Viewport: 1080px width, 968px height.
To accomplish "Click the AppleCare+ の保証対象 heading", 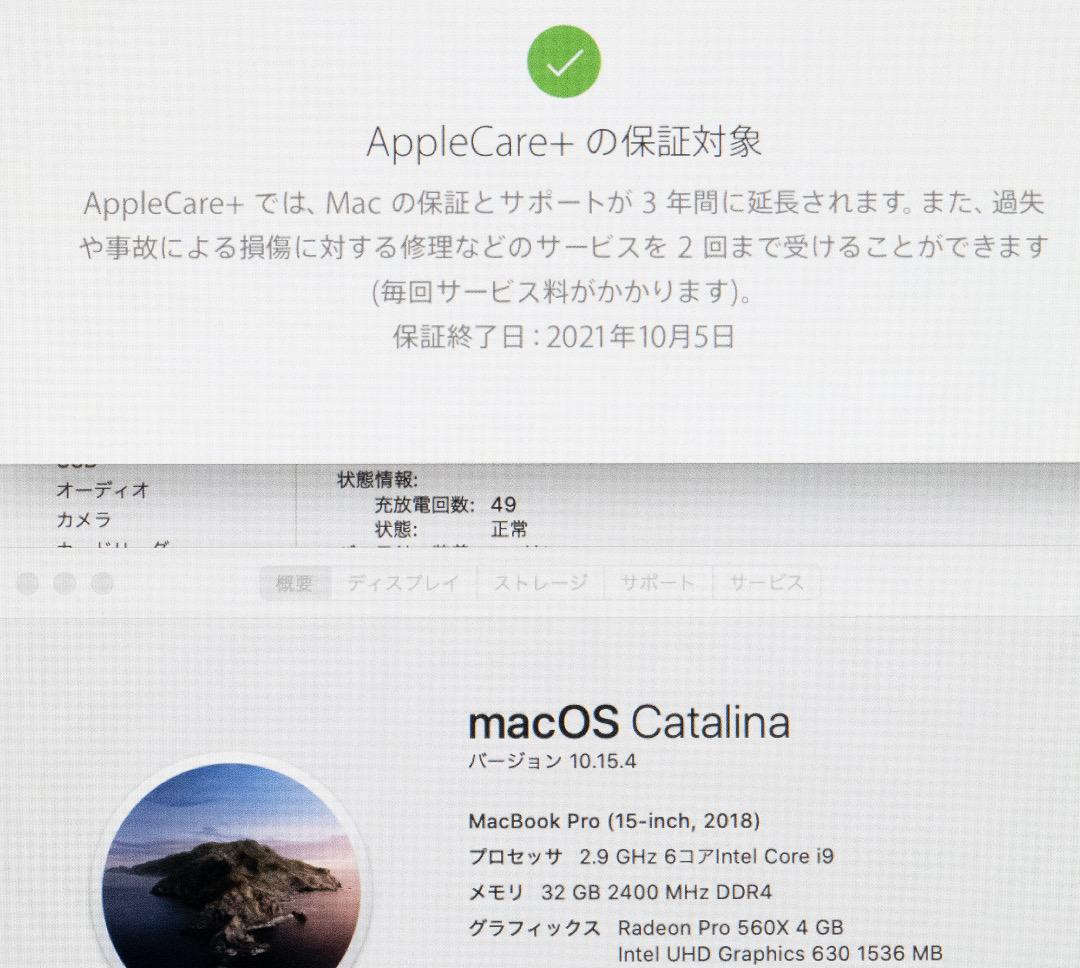I will click(x=564, y=142).
